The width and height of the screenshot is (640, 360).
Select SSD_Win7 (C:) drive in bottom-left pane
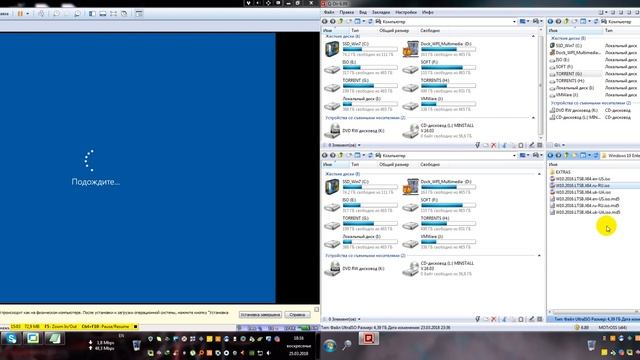click(360, 187)
